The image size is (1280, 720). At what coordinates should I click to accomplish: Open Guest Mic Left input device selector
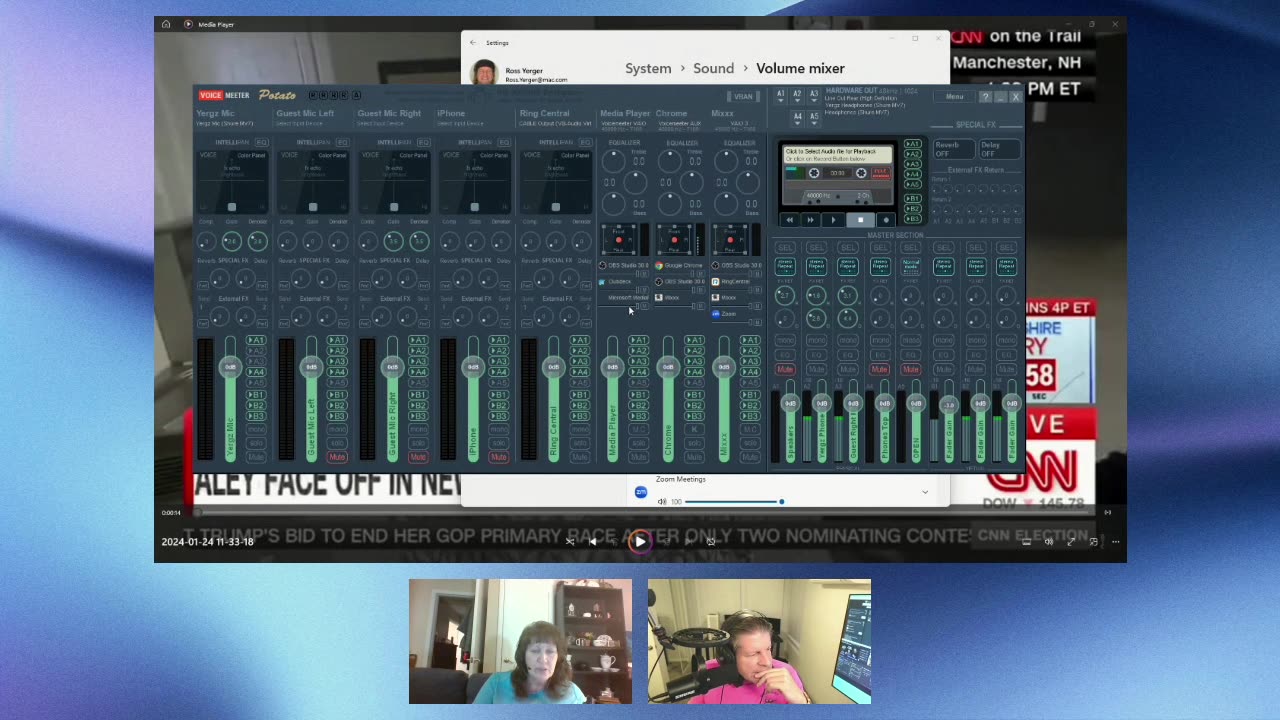299,124
